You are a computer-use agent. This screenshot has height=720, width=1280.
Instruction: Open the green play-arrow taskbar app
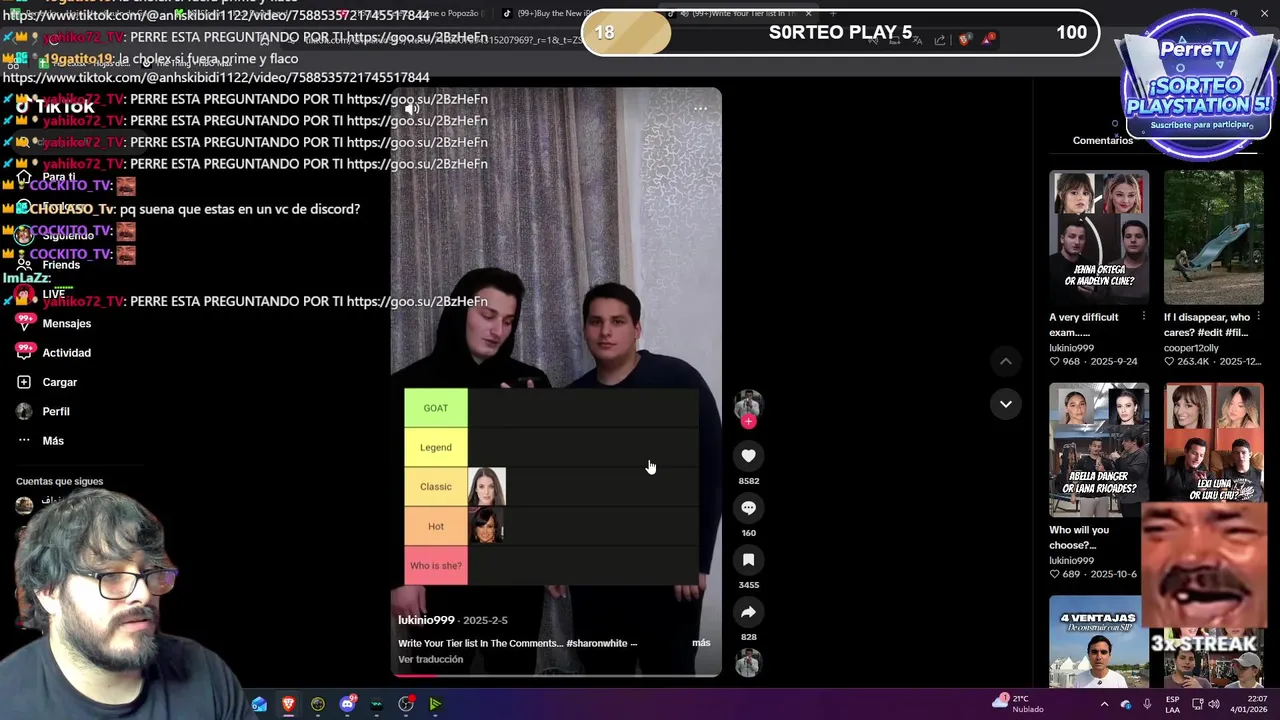[435, 704]
